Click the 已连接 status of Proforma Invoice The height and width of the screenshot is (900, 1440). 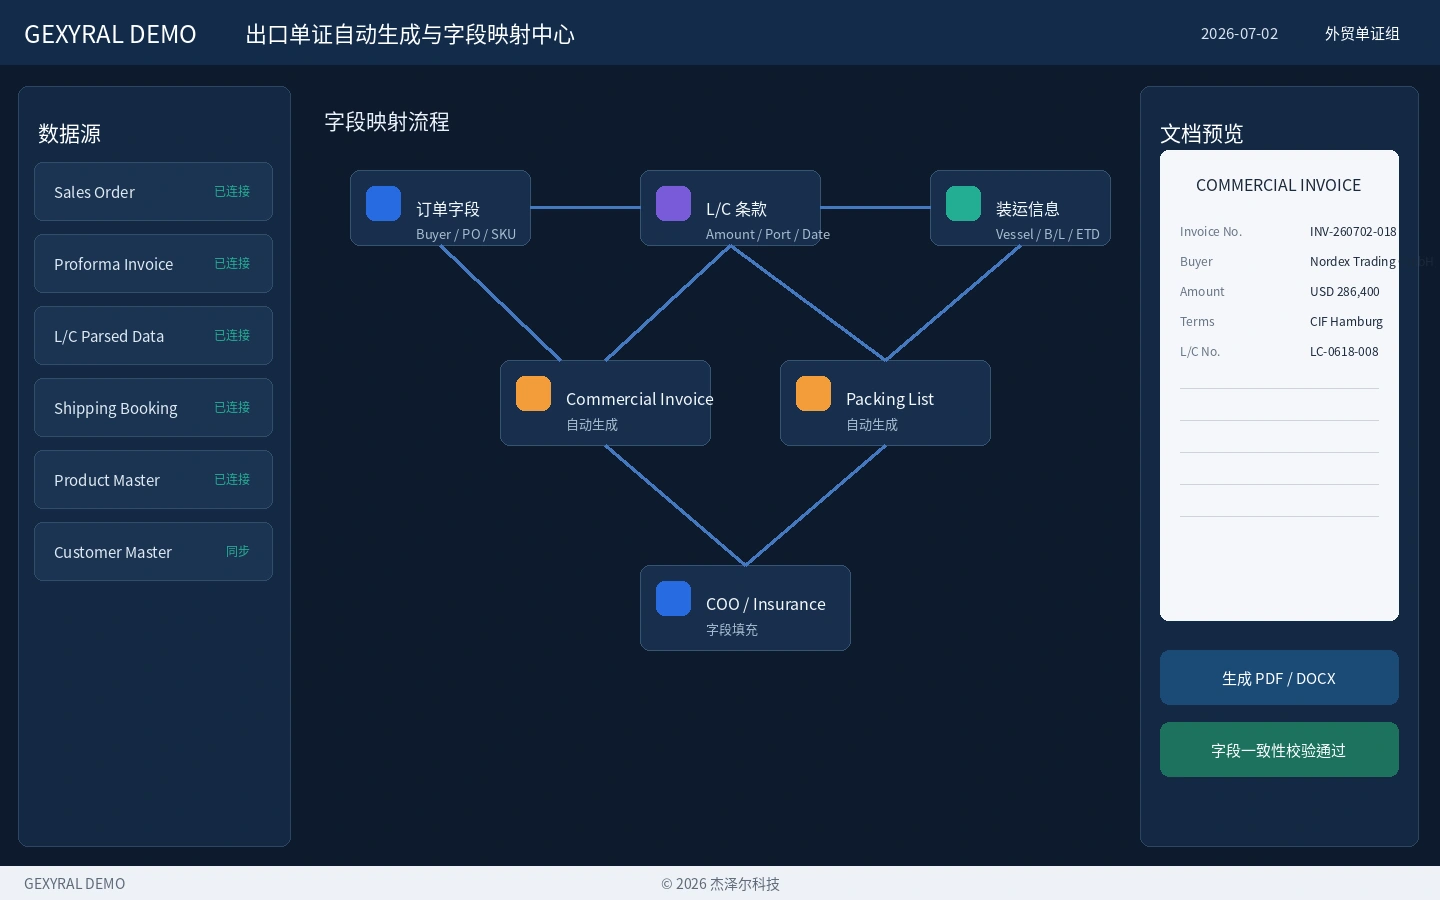pos(232,263)
